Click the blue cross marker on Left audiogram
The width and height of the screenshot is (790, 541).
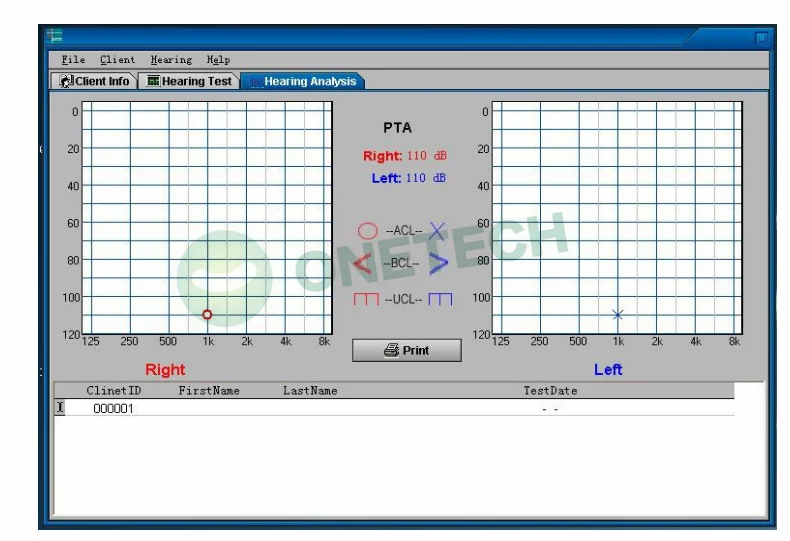(618, 315)
